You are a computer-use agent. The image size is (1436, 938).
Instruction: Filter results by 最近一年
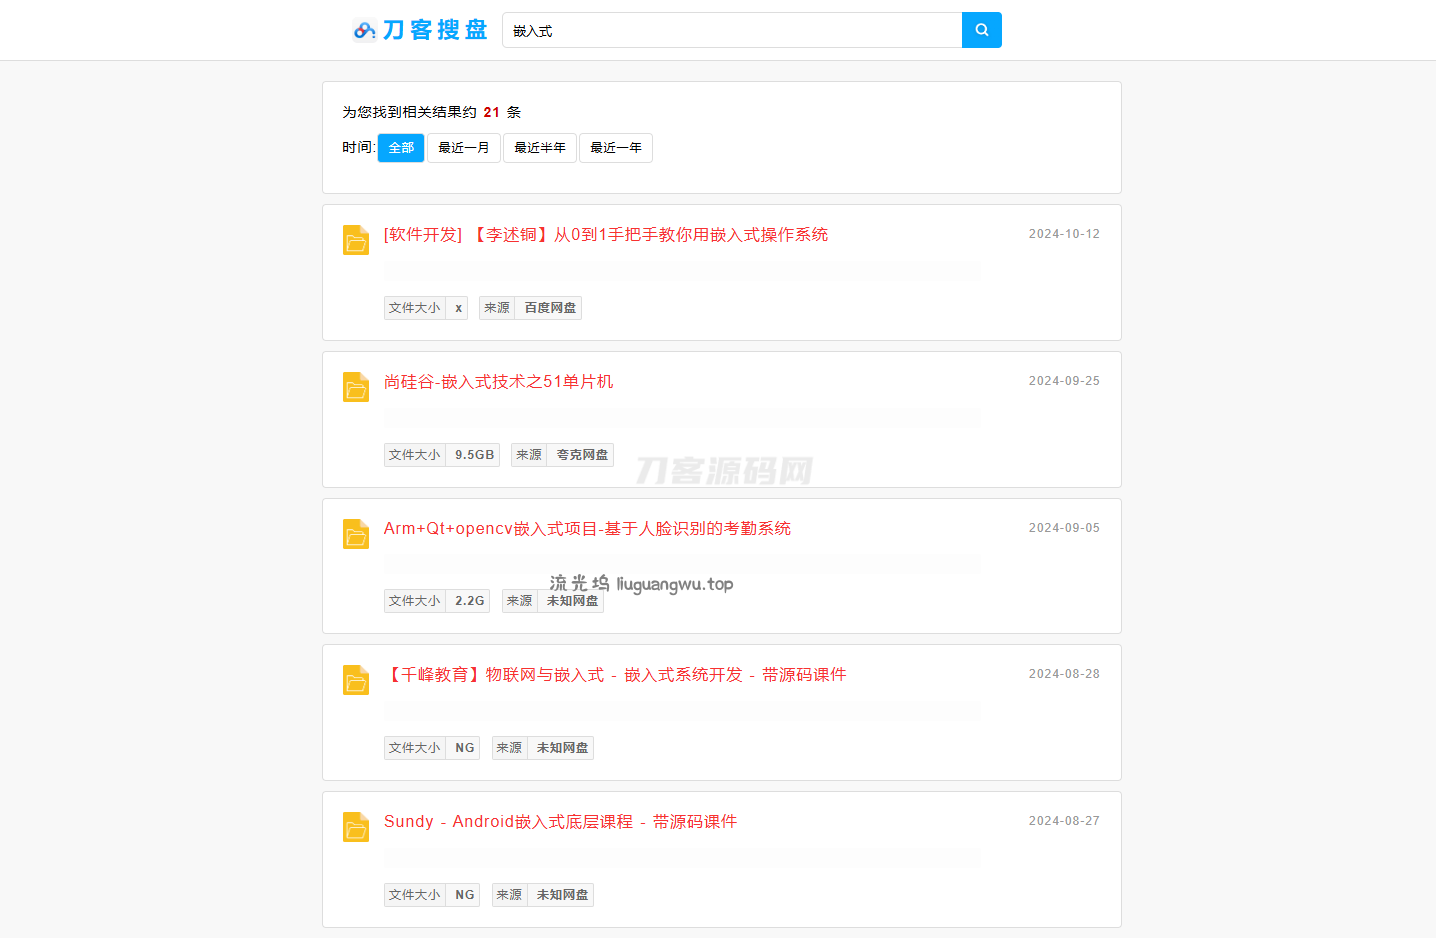point(616,148)
